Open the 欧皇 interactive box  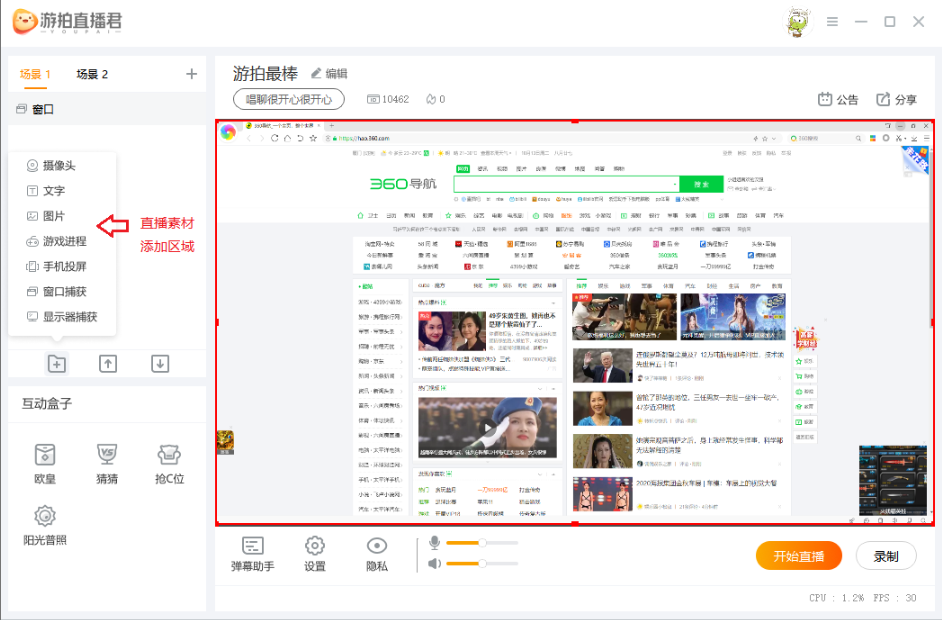(45, 464)
